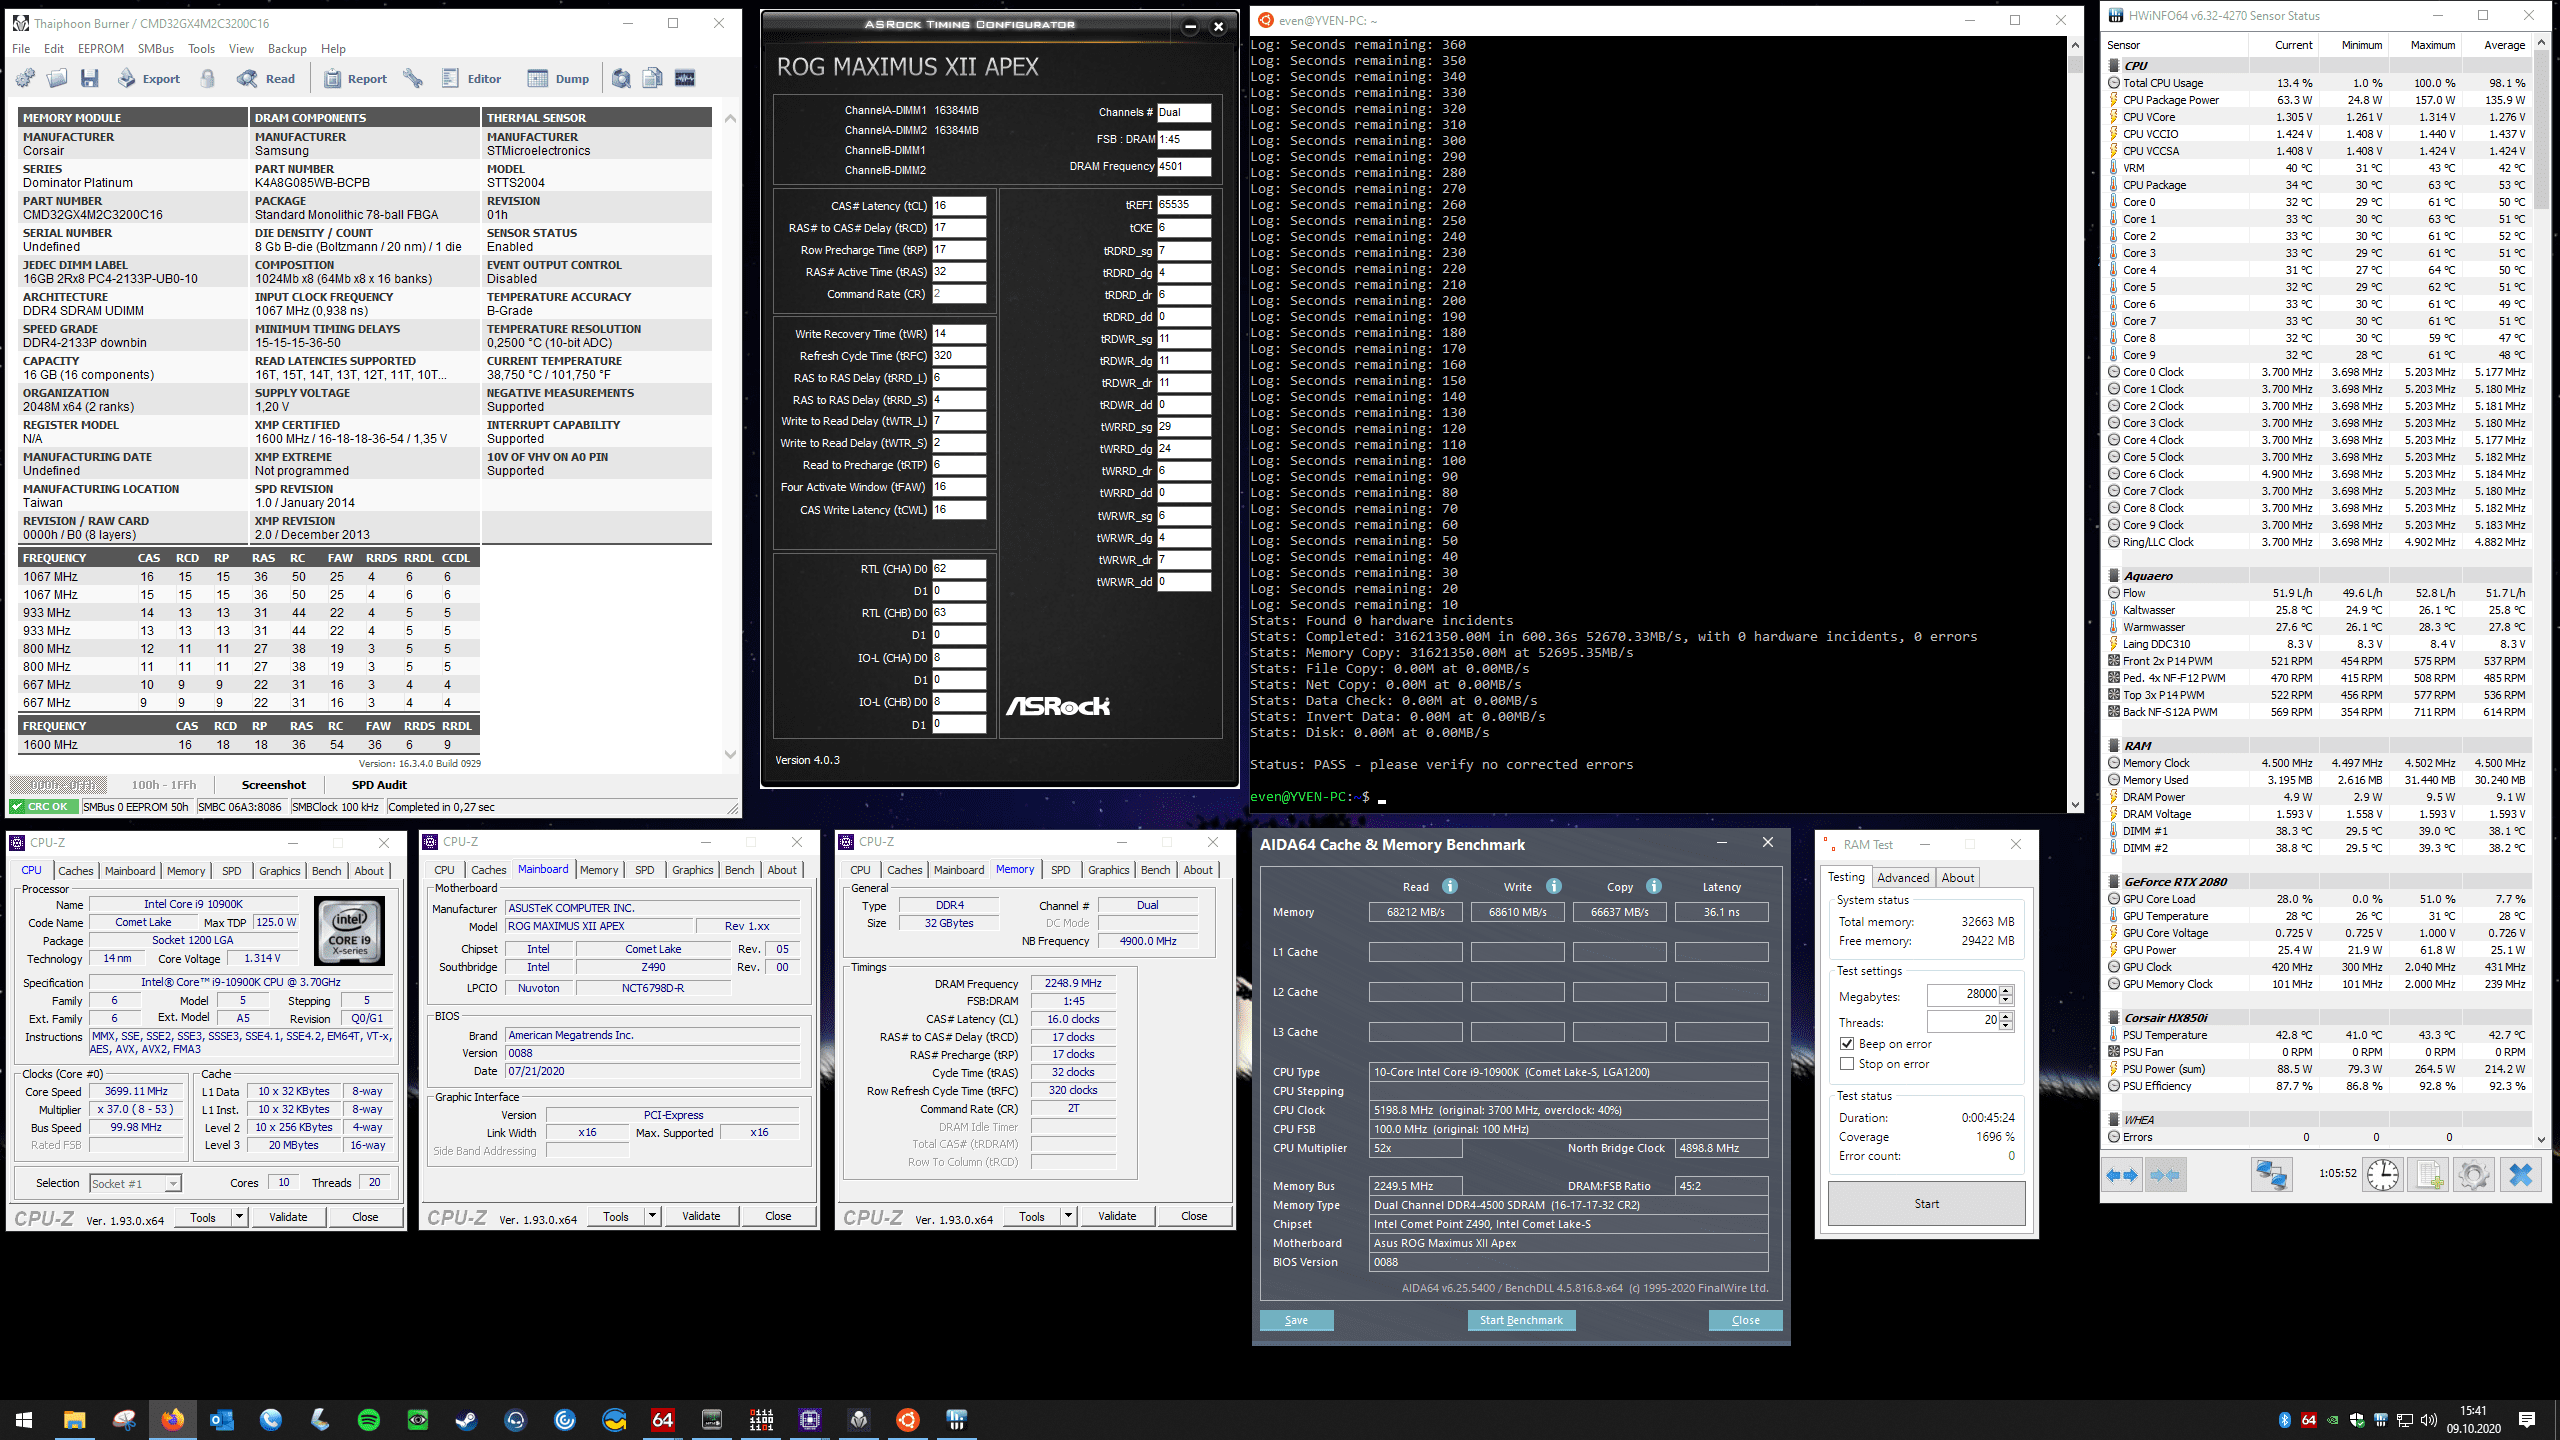Screen dimensions: 2560x1440
Task: Click the log file sheet icon in HWiNFO64
Action: click(x=2429, y=1174)
